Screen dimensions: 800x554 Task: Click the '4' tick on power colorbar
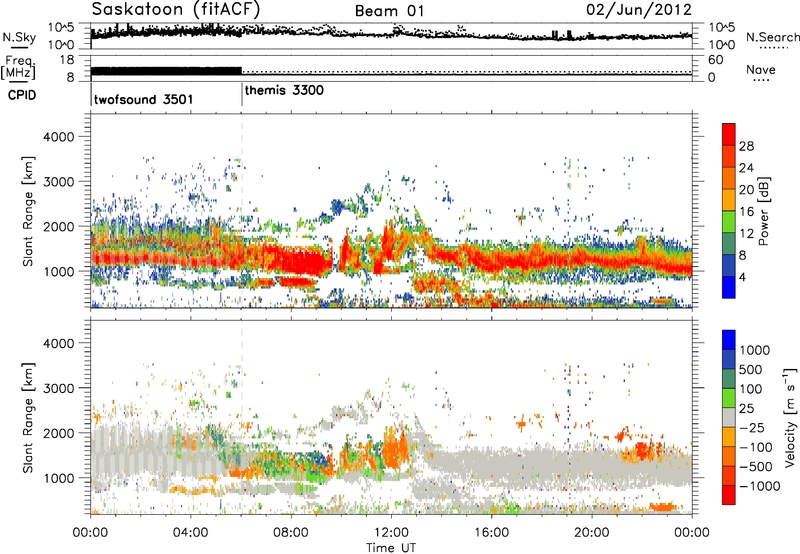pyautogui.click(x=743, y=277)
